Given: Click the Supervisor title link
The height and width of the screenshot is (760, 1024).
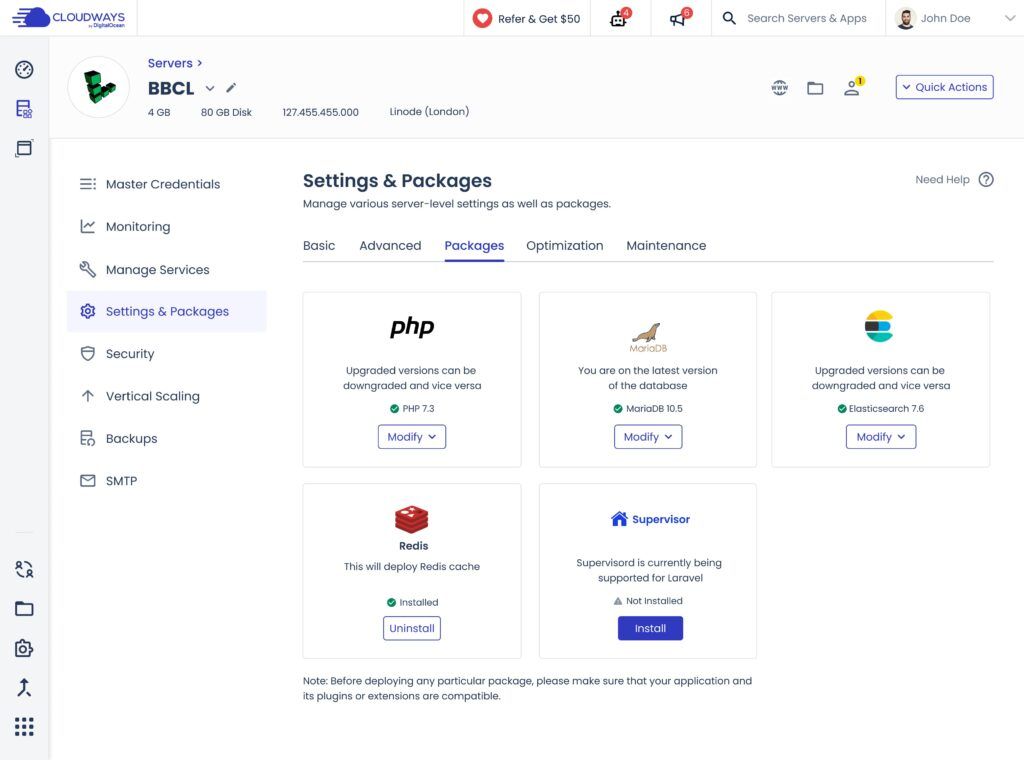Looking at the screenshot, I should pos(661,519).
